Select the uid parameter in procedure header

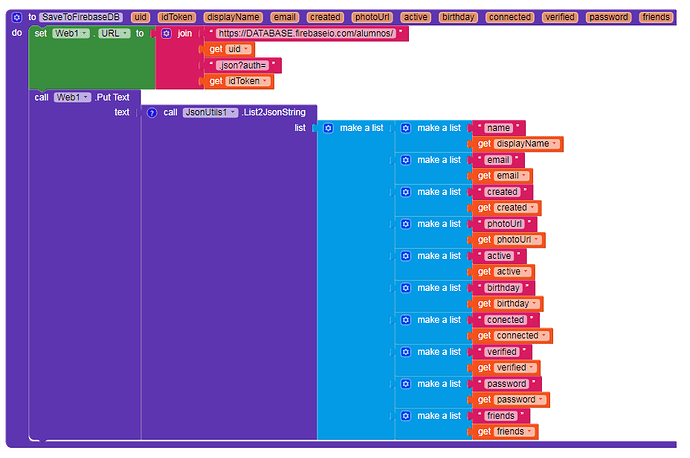pyautogui.click(x=140, y=17)
